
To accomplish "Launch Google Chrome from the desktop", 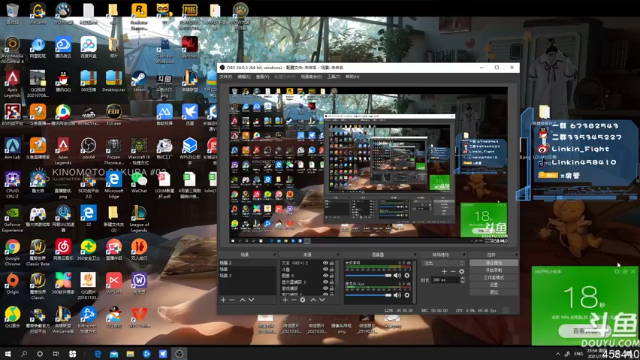I will [12, 253].
